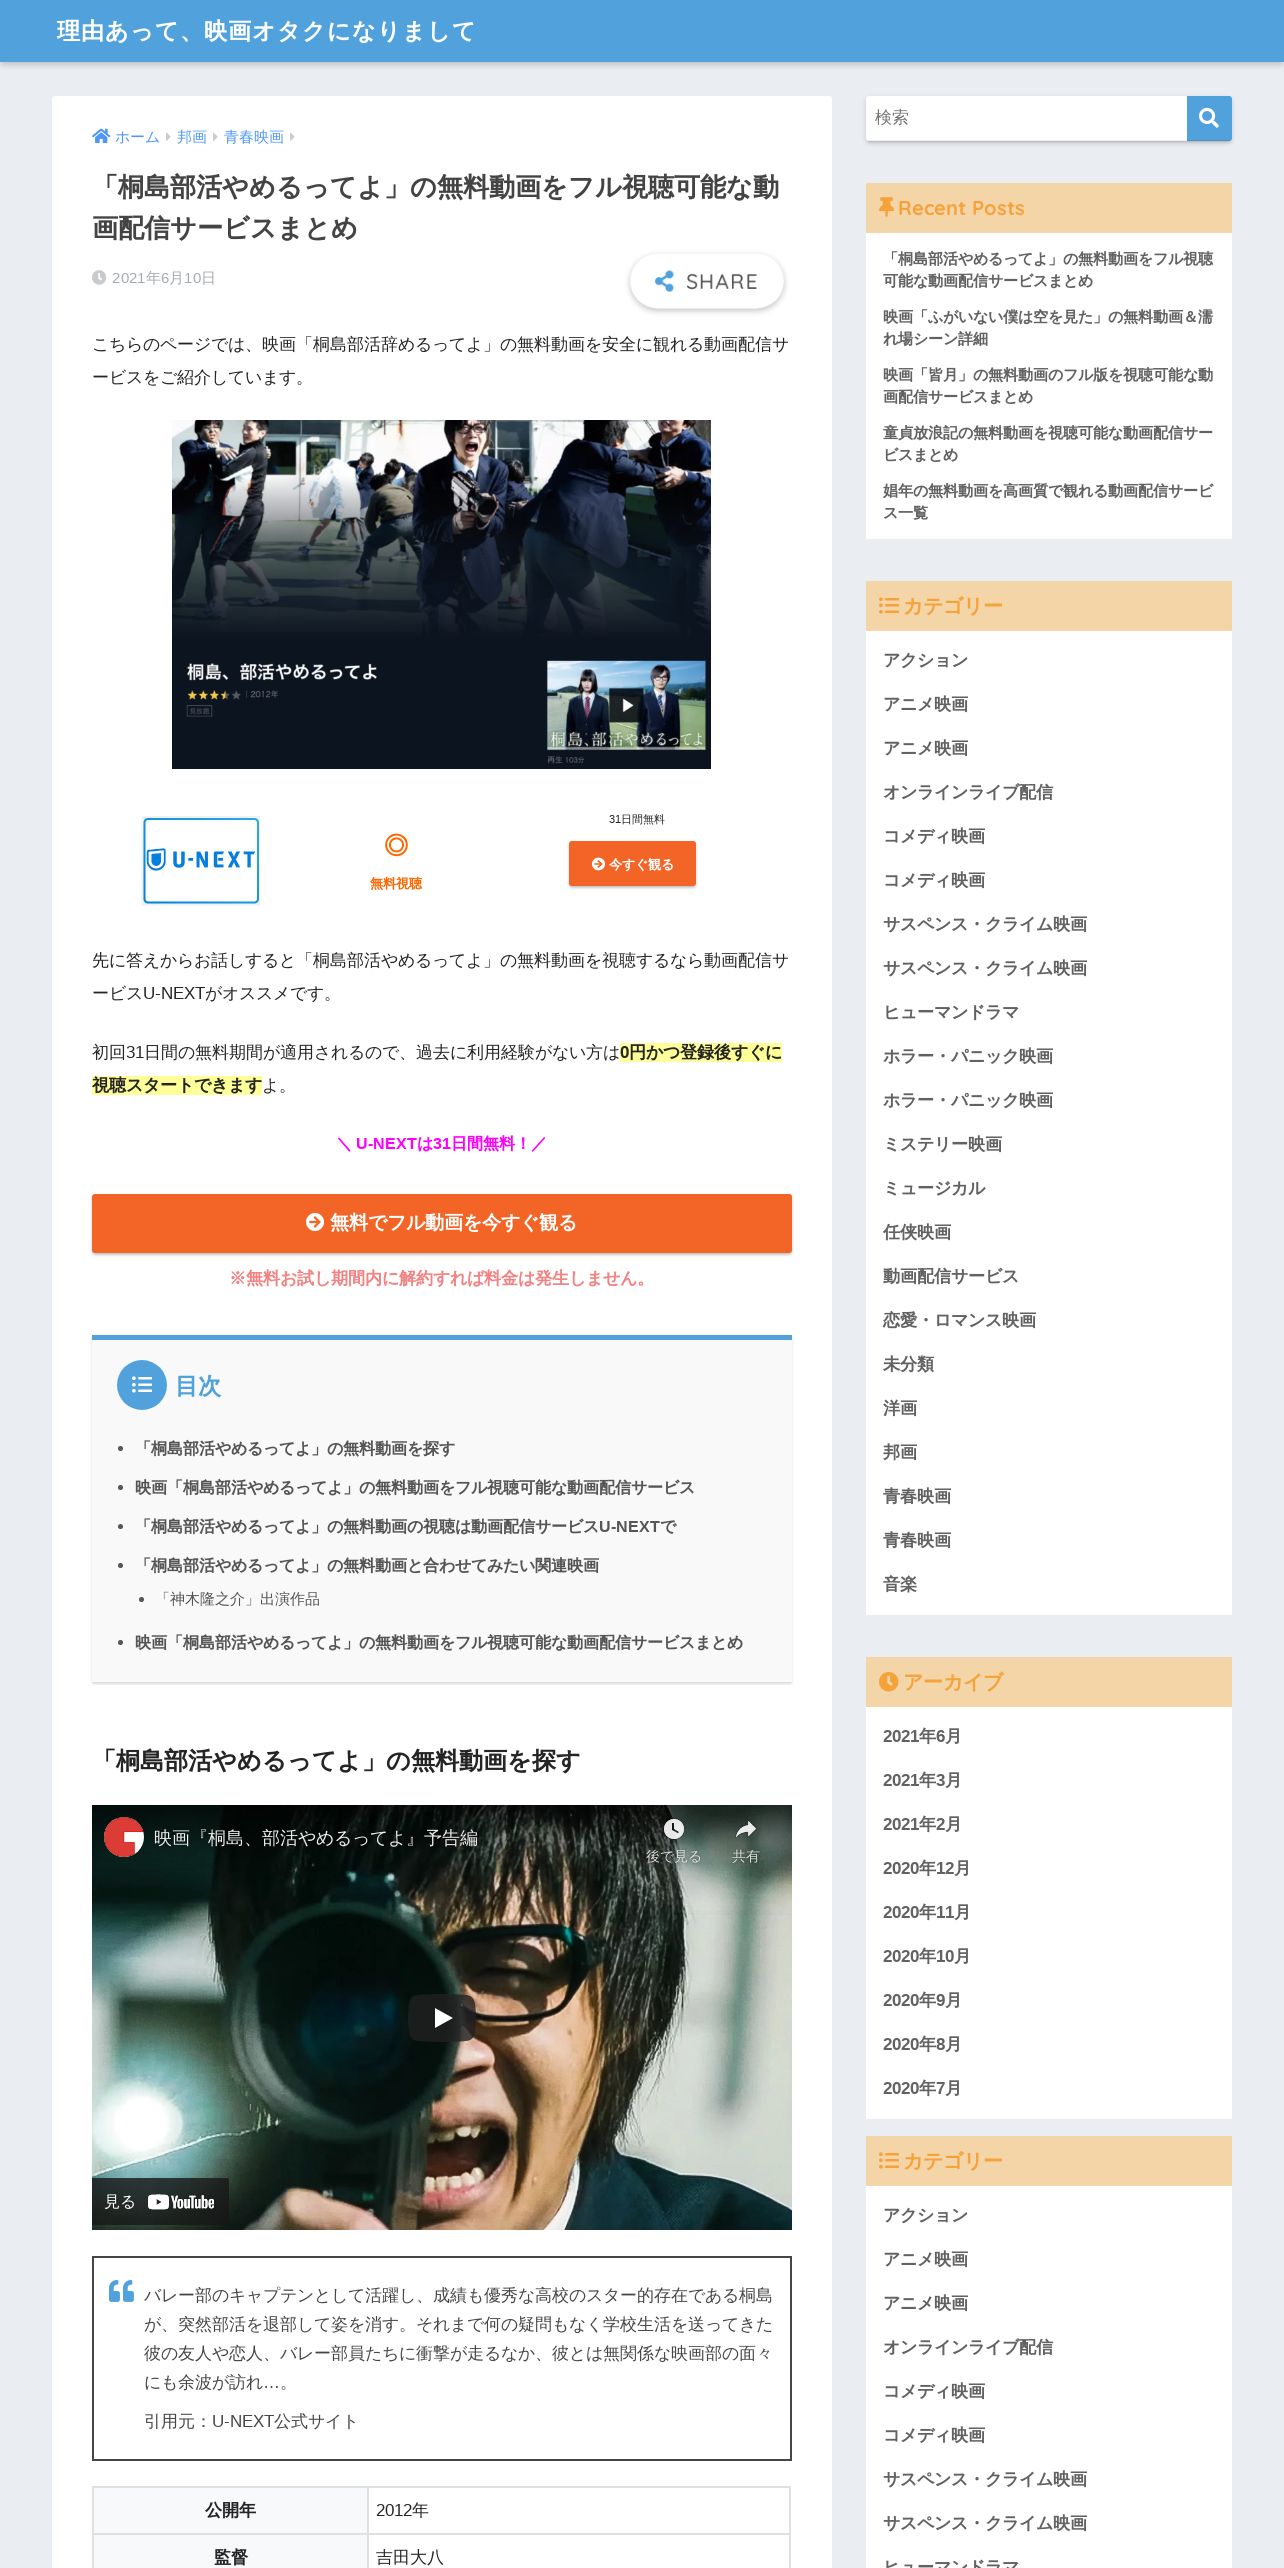The image size is (1284, 2568).
Task: Open archive 2020年11月
Action: click(x=926, y=1912)
